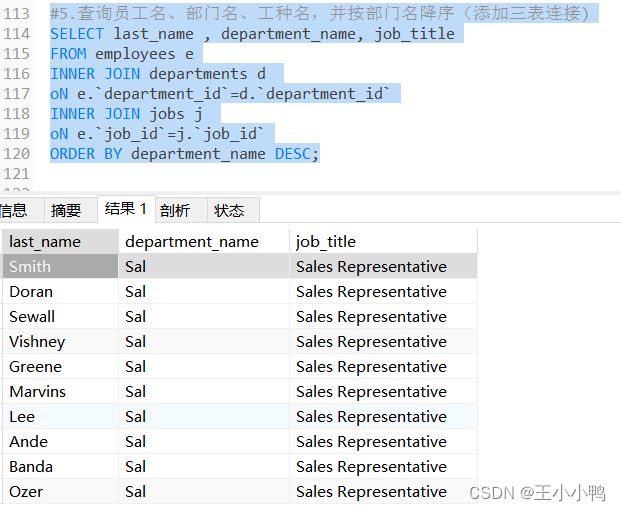
Task: Select the Sewall cell
Action: 60,317
